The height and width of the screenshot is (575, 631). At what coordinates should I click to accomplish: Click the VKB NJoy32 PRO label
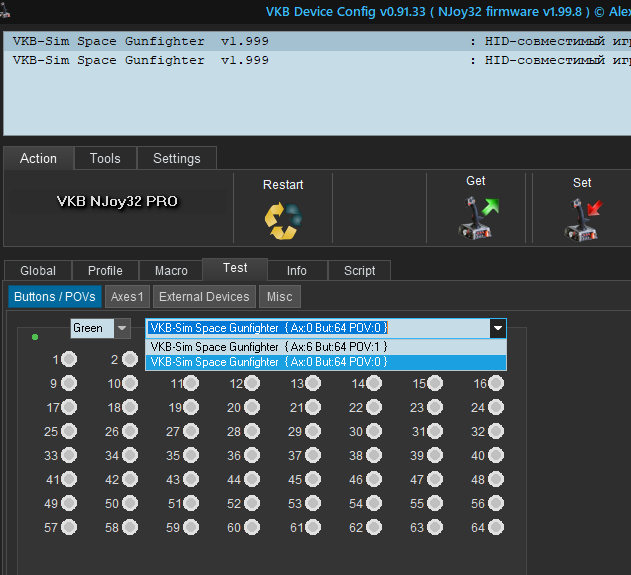(117, 201)
